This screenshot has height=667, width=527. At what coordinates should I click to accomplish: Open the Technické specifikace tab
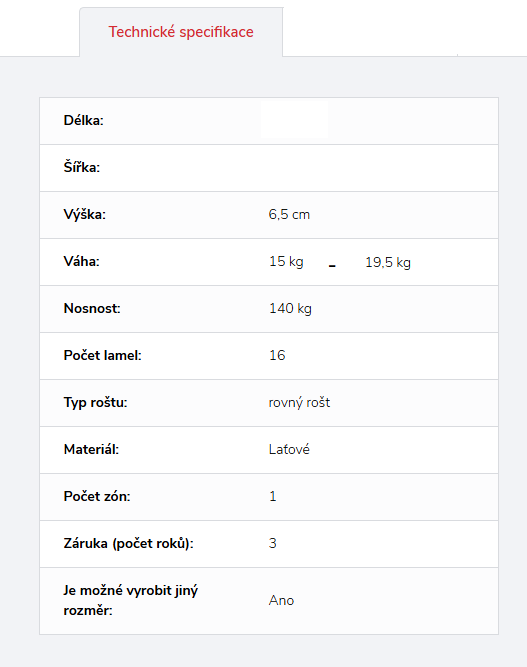(x=181, y=32)
